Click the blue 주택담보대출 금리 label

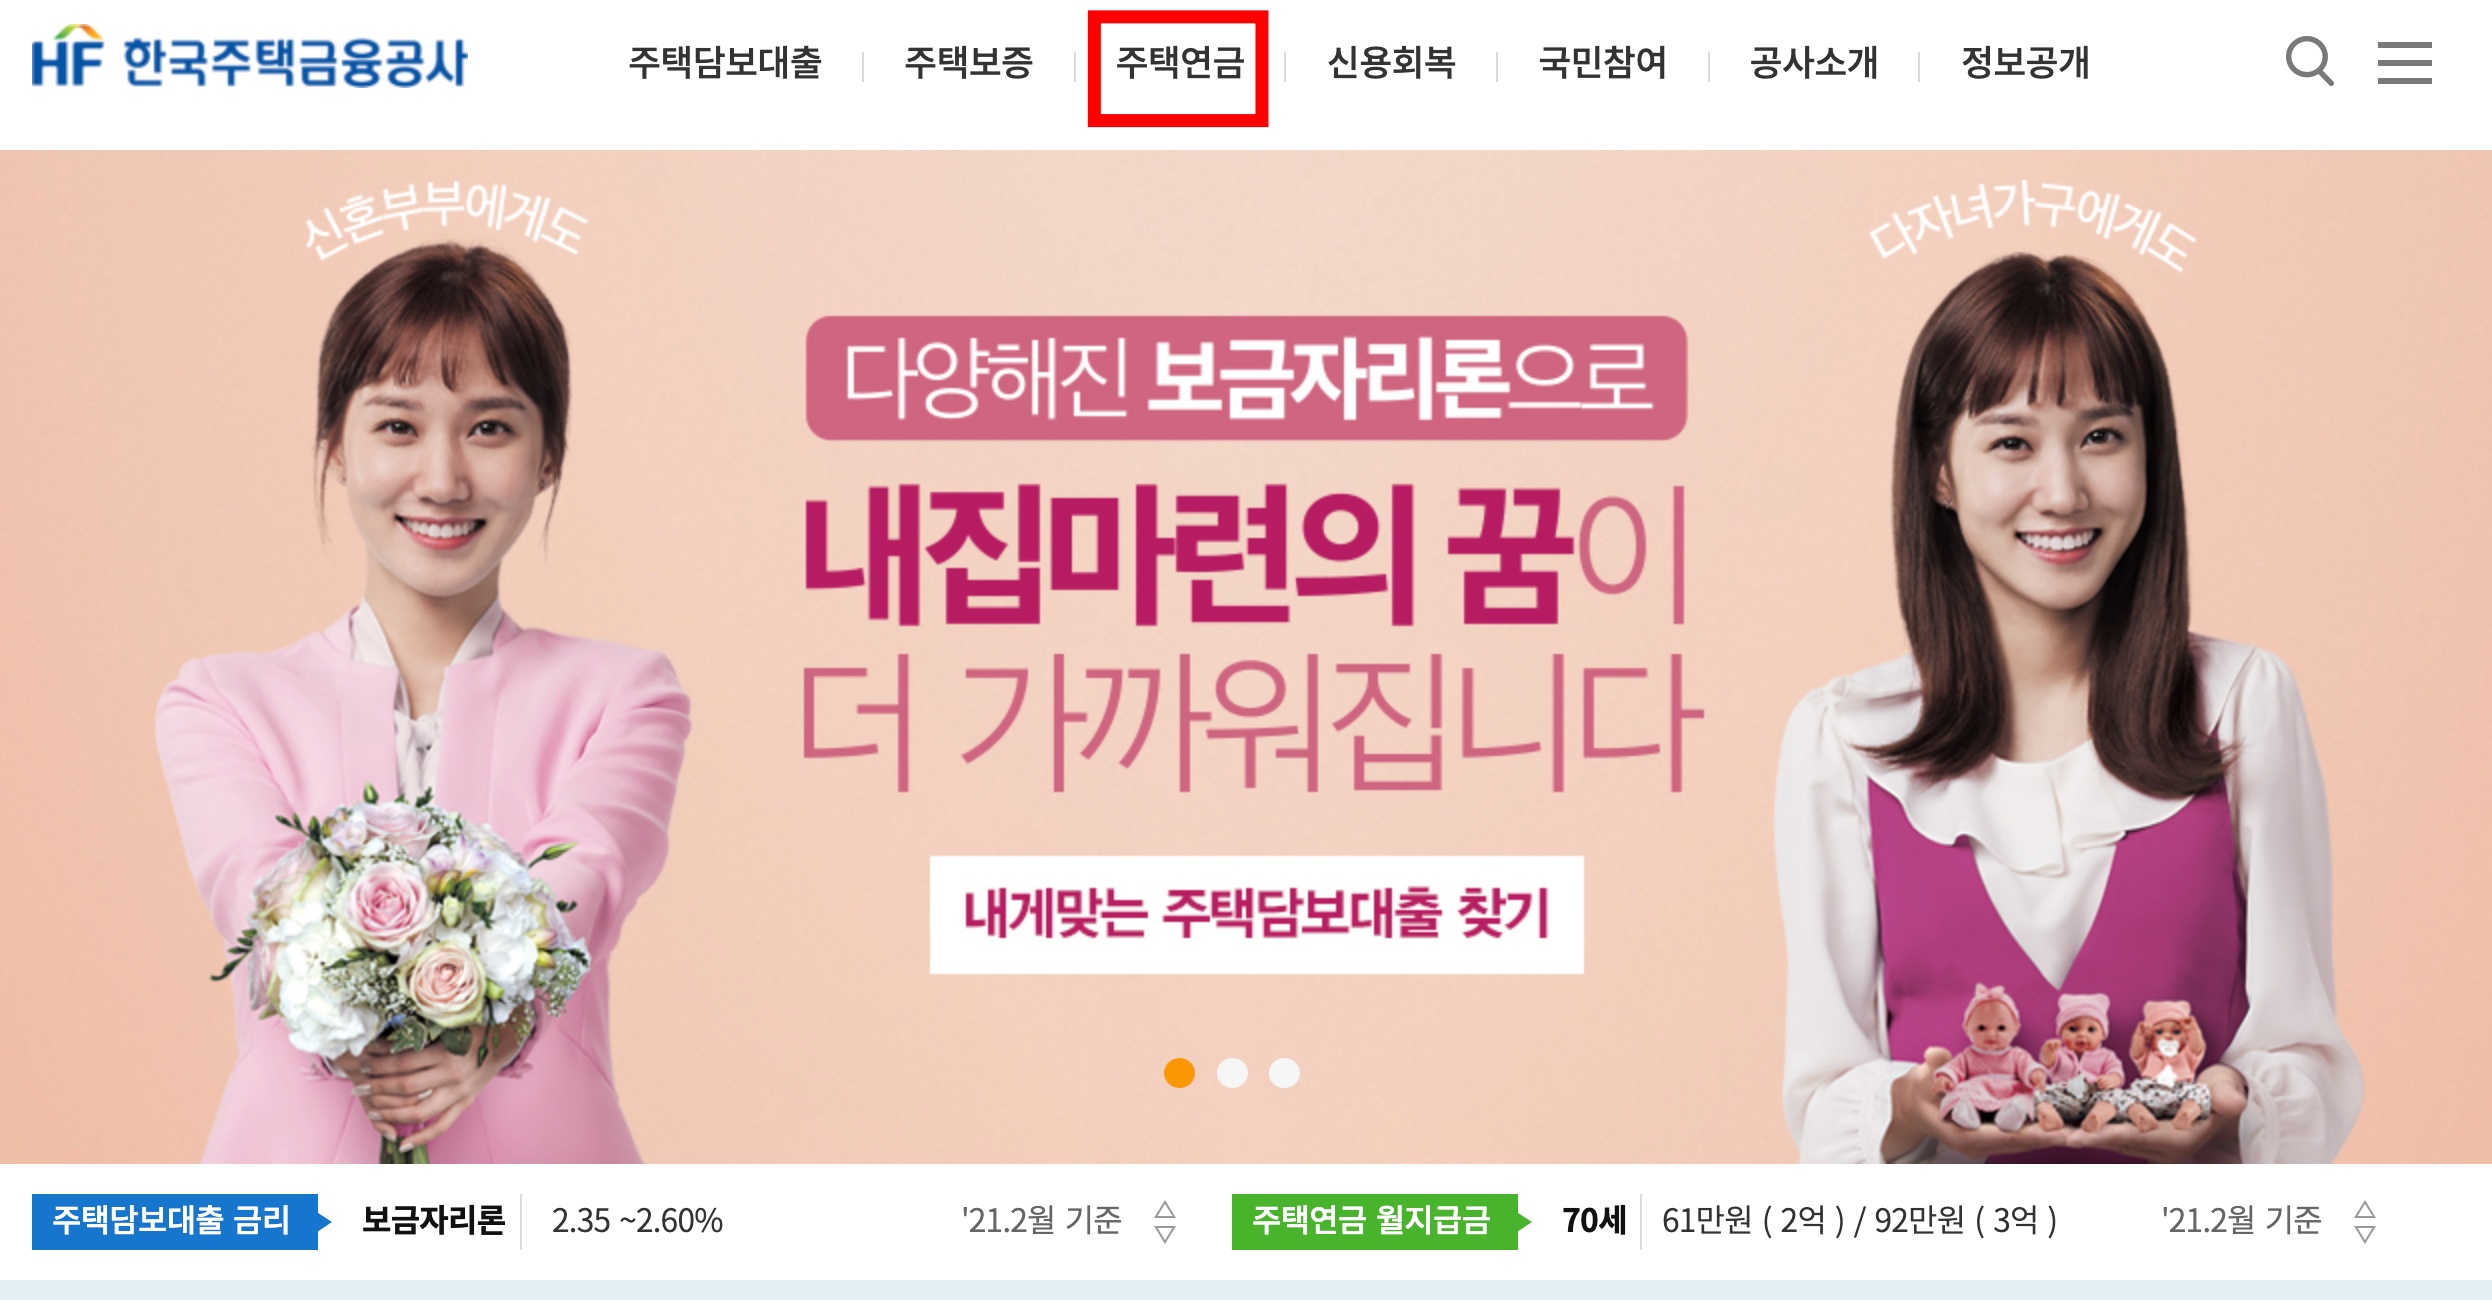[172, 1221]
